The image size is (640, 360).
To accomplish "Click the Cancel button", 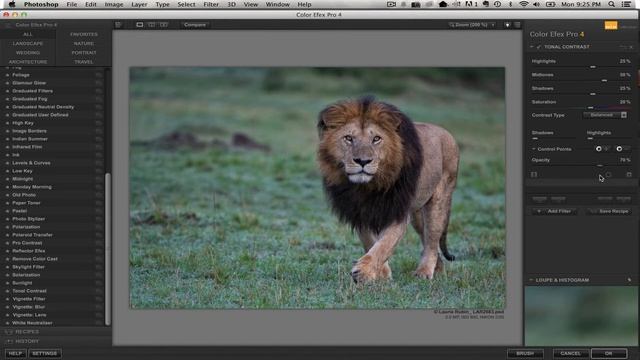I will pos(570,353).
